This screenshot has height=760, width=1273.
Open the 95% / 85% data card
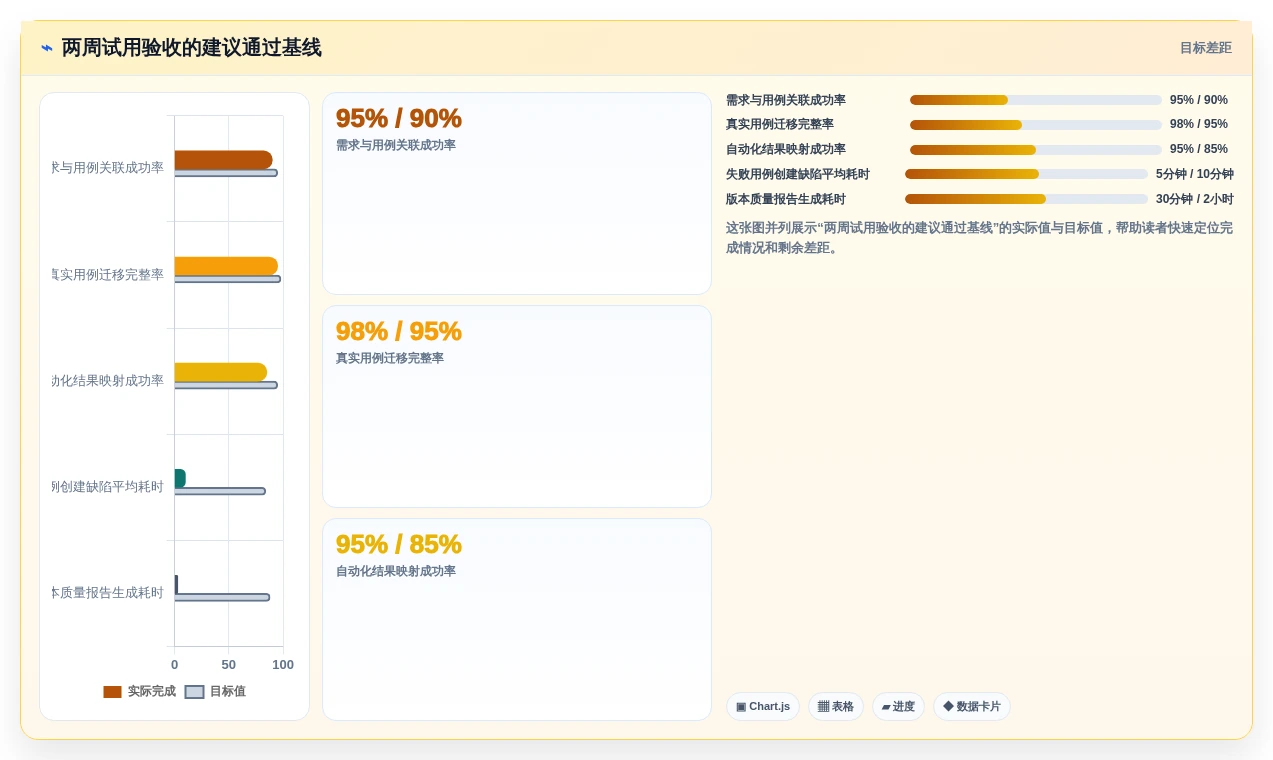pos(516,619)
